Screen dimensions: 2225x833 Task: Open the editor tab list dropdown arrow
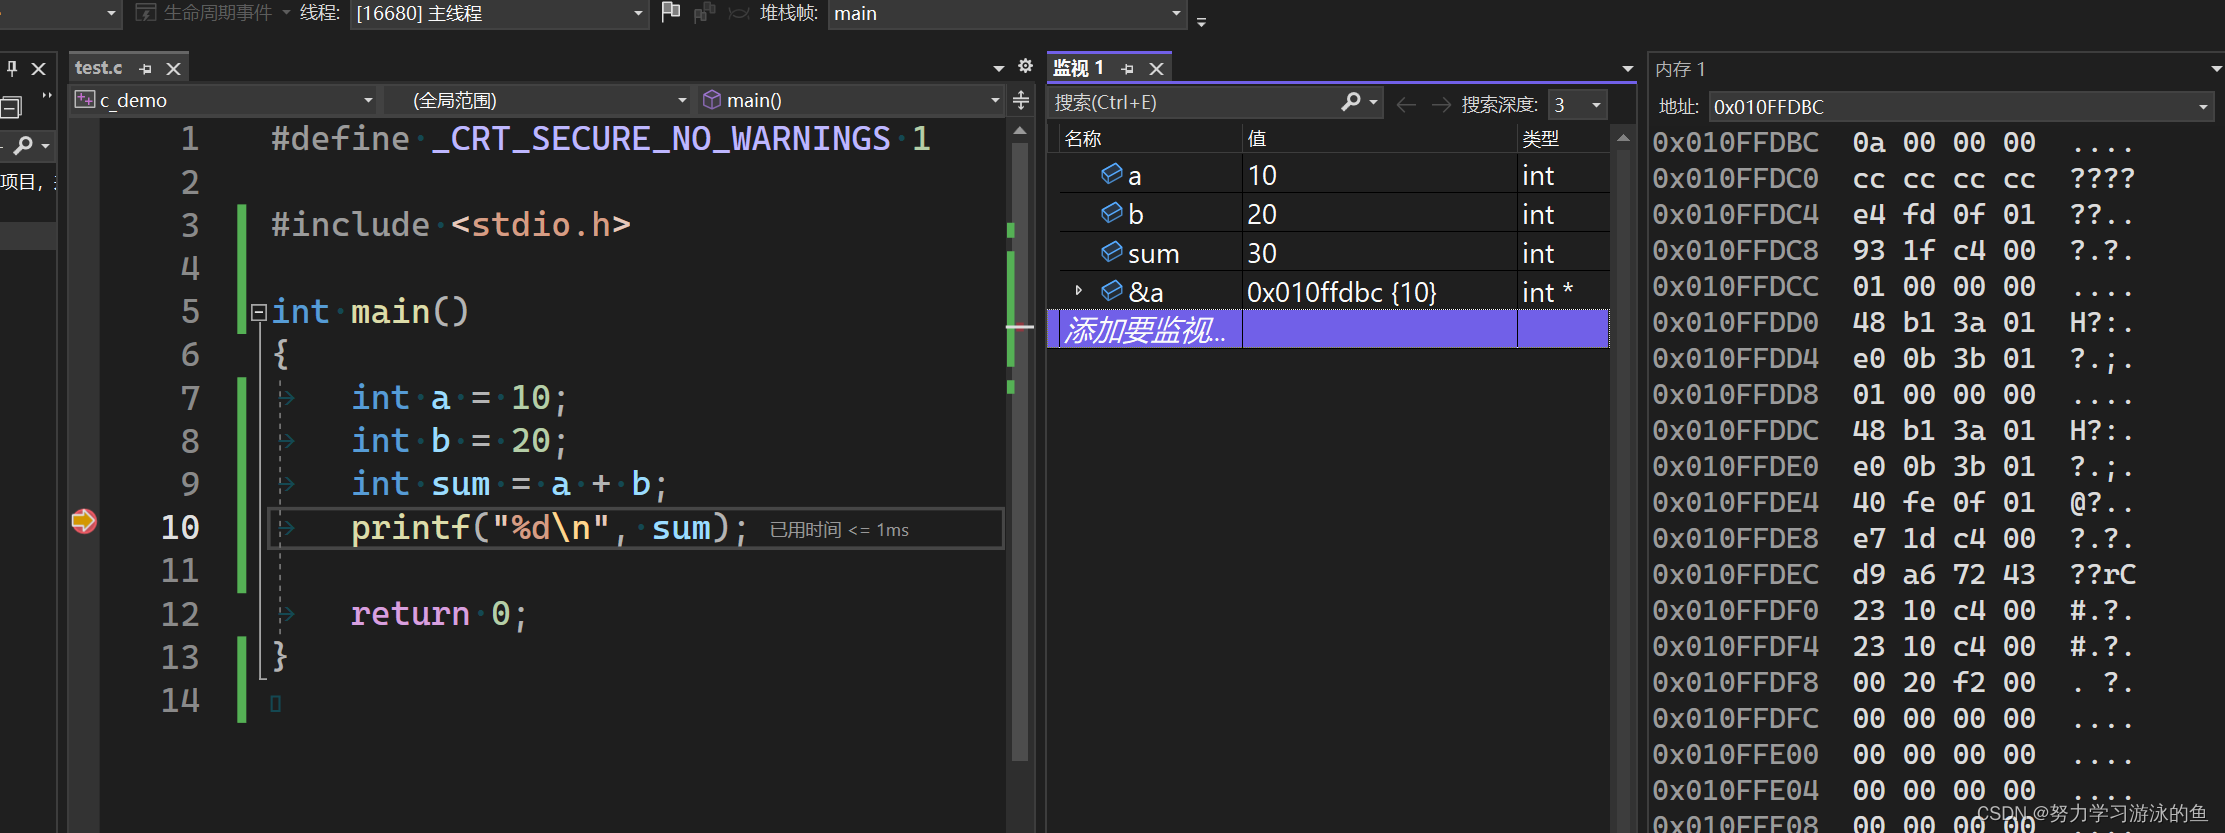click(x=998, y=68)
